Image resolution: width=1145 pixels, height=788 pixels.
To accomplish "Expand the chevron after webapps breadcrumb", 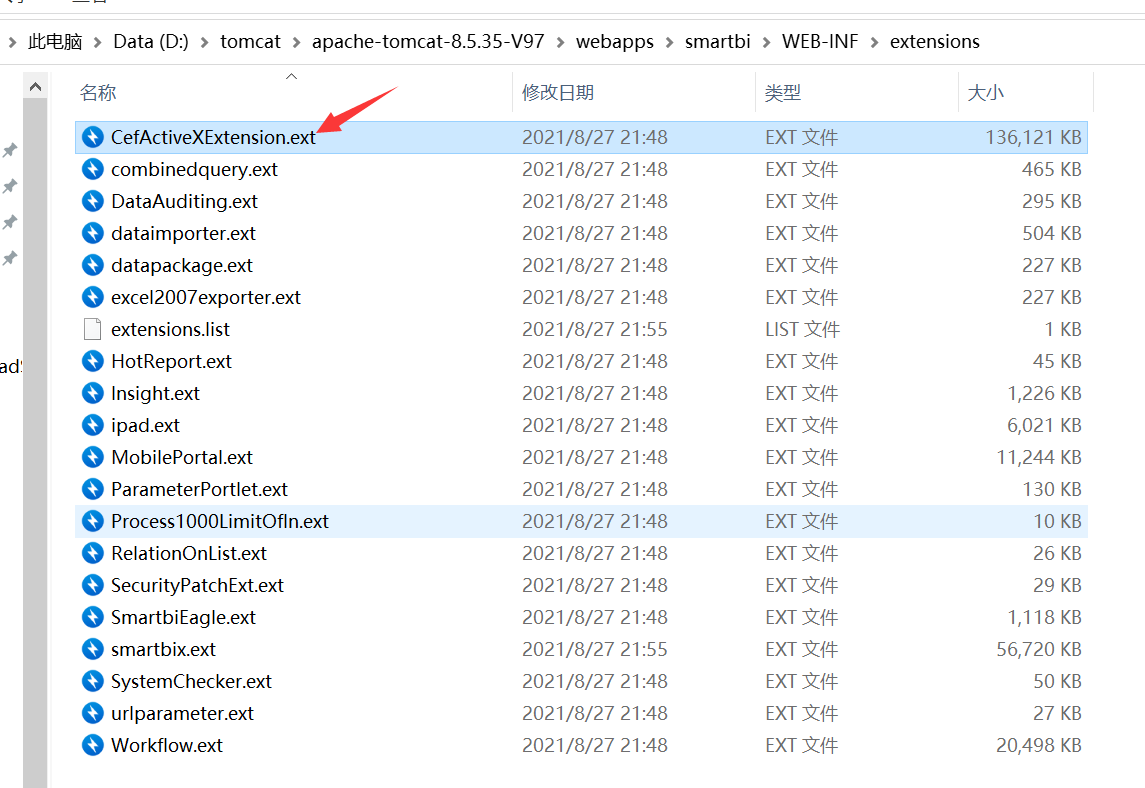I will 669,42.
